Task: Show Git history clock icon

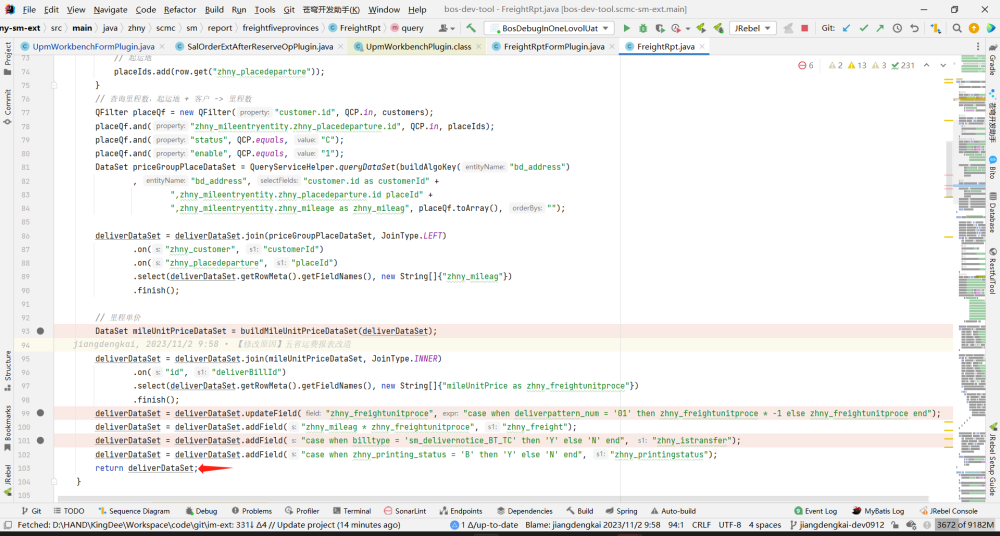Action: click(897, 28)
